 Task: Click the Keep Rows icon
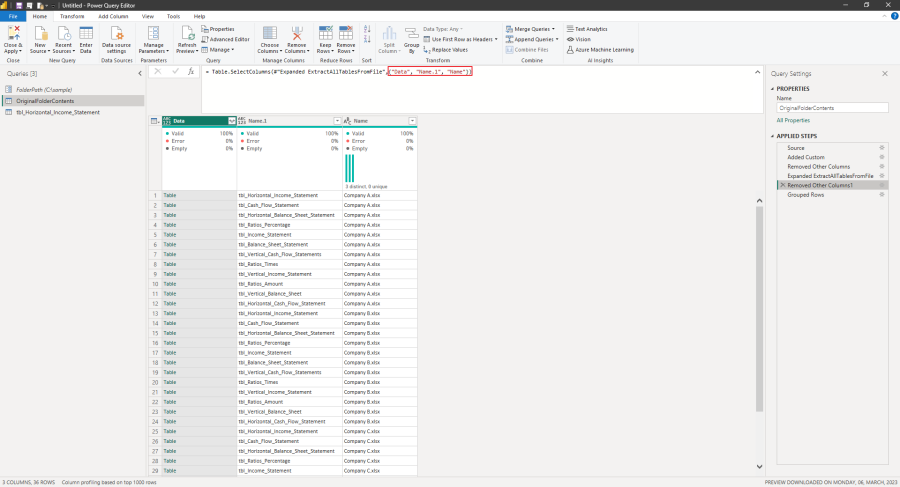point(325,33)
